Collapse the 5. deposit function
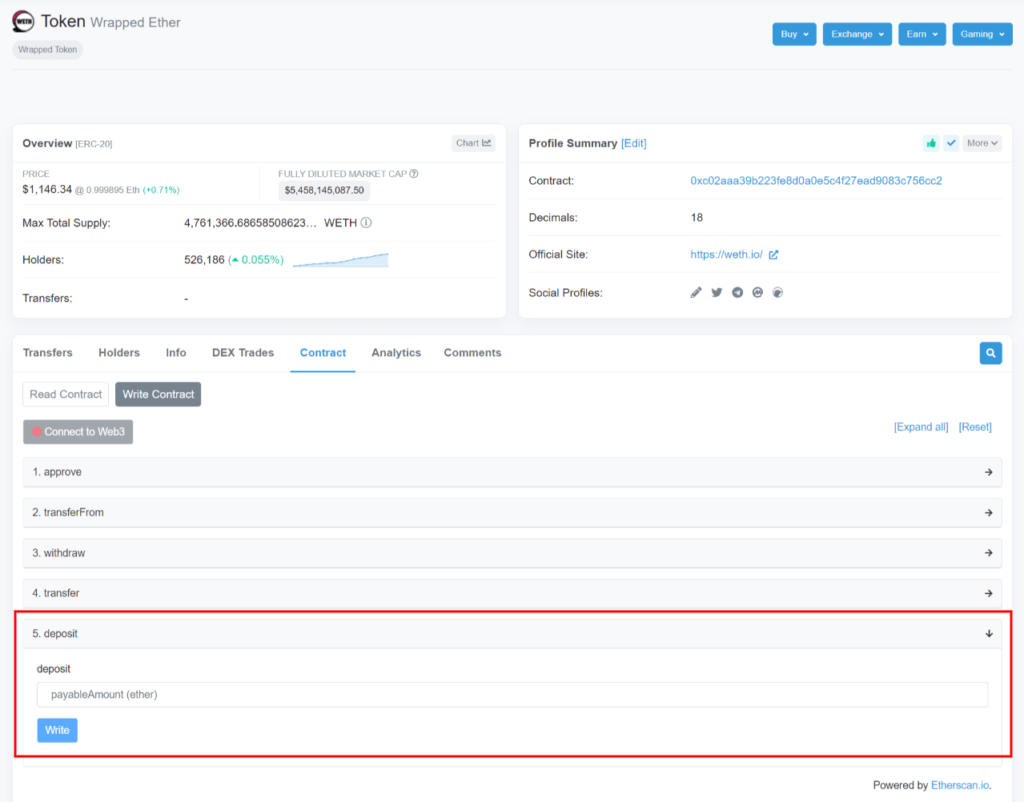1024x802 pixels. pyautogui.click(x=512, y=634)
